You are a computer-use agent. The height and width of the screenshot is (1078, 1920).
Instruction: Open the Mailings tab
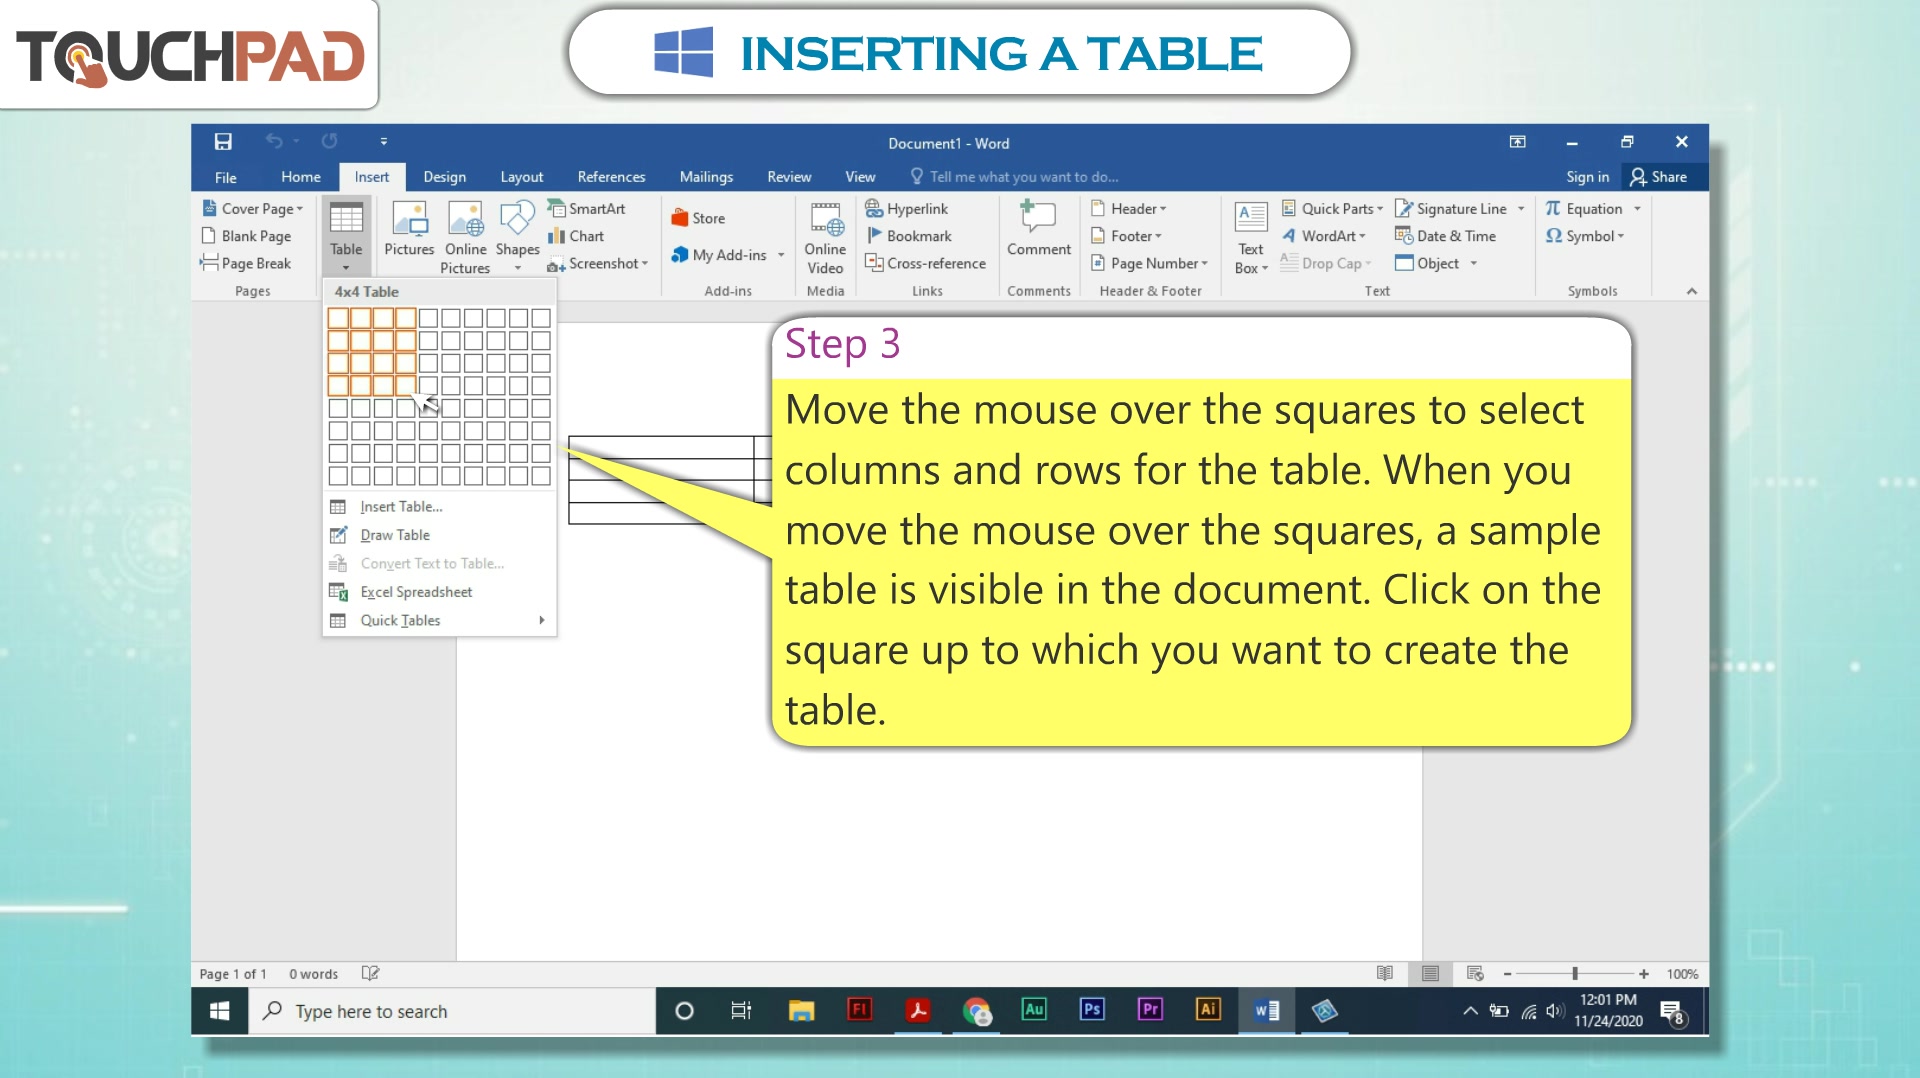point(706,177)
